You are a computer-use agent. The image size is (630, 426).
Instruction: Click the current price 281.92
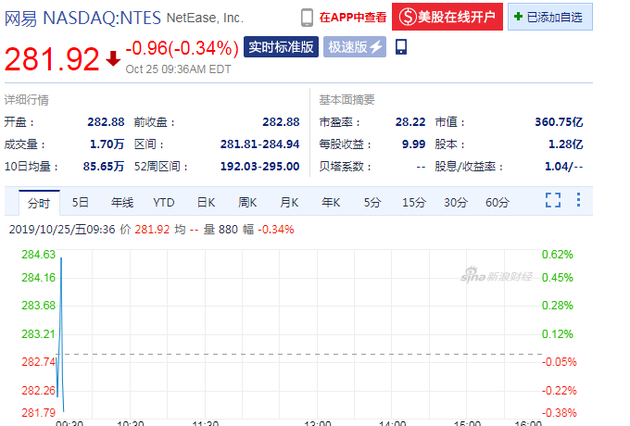[x=52, y=59]
